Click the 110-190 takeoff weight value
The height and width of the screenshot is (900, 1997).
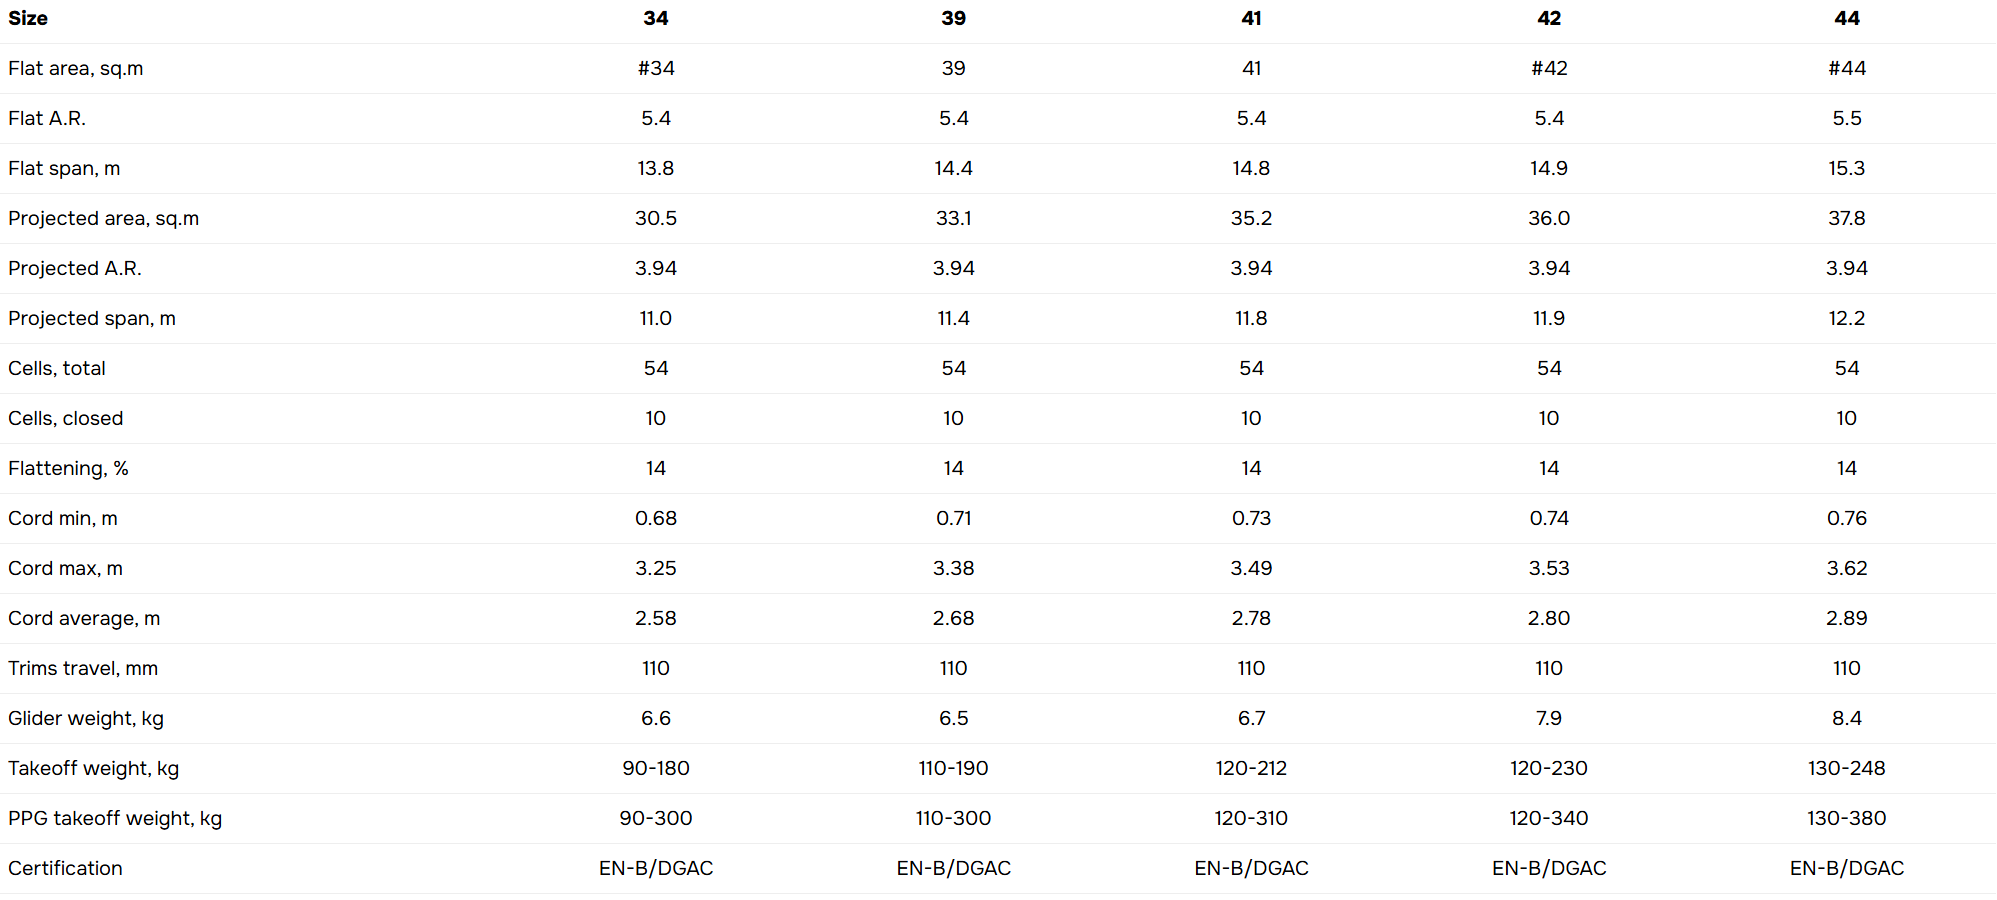pyautogui.click(x=953, y=768)
